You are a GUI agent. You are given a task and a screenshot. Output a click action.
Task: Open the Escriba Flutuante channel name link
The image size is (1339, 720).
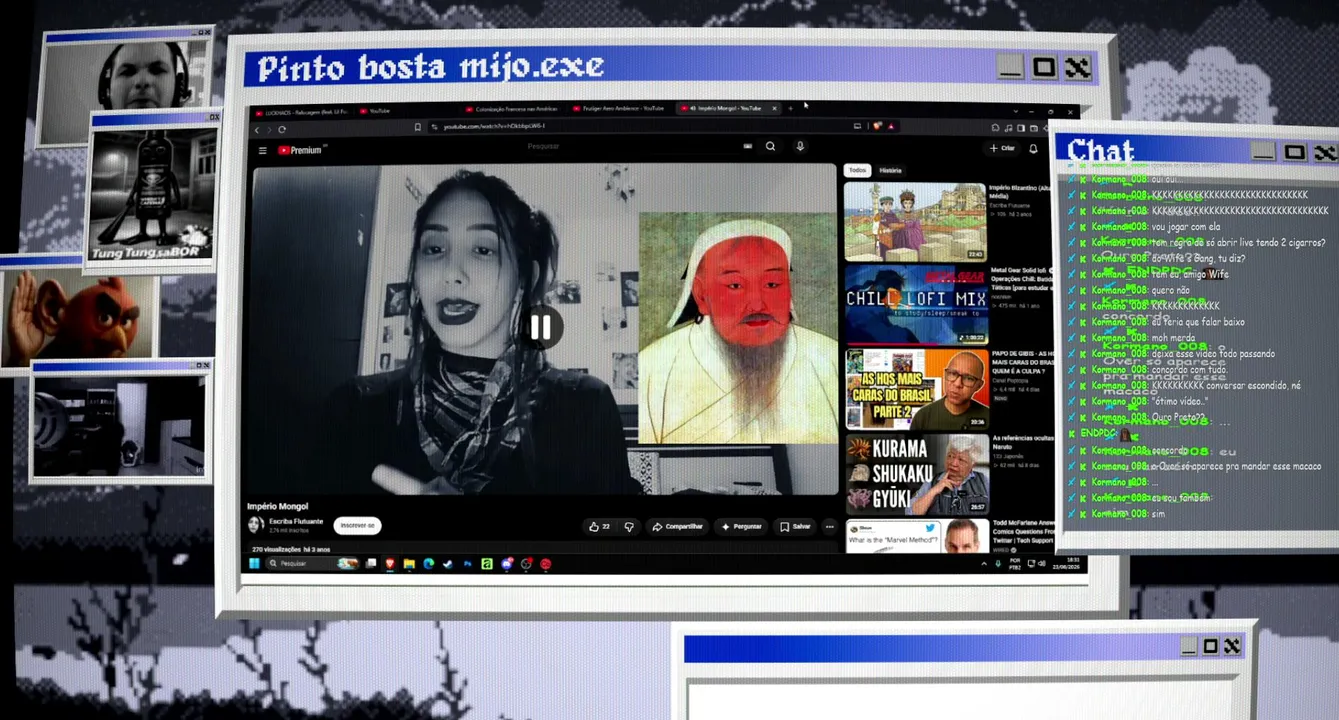tap(296, 521)
